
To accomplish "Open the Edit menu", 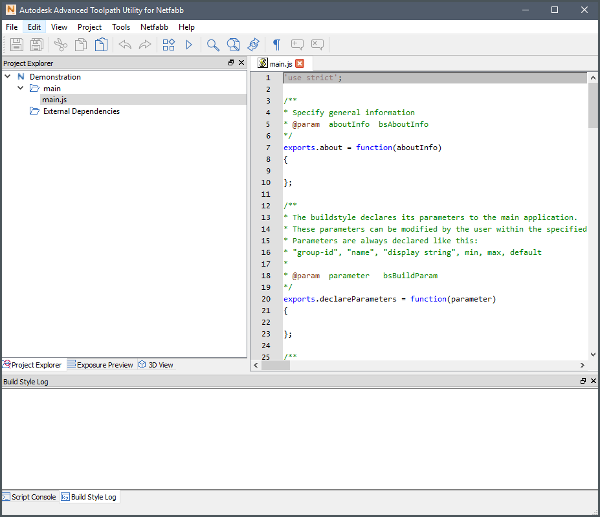I will (34, 27).
